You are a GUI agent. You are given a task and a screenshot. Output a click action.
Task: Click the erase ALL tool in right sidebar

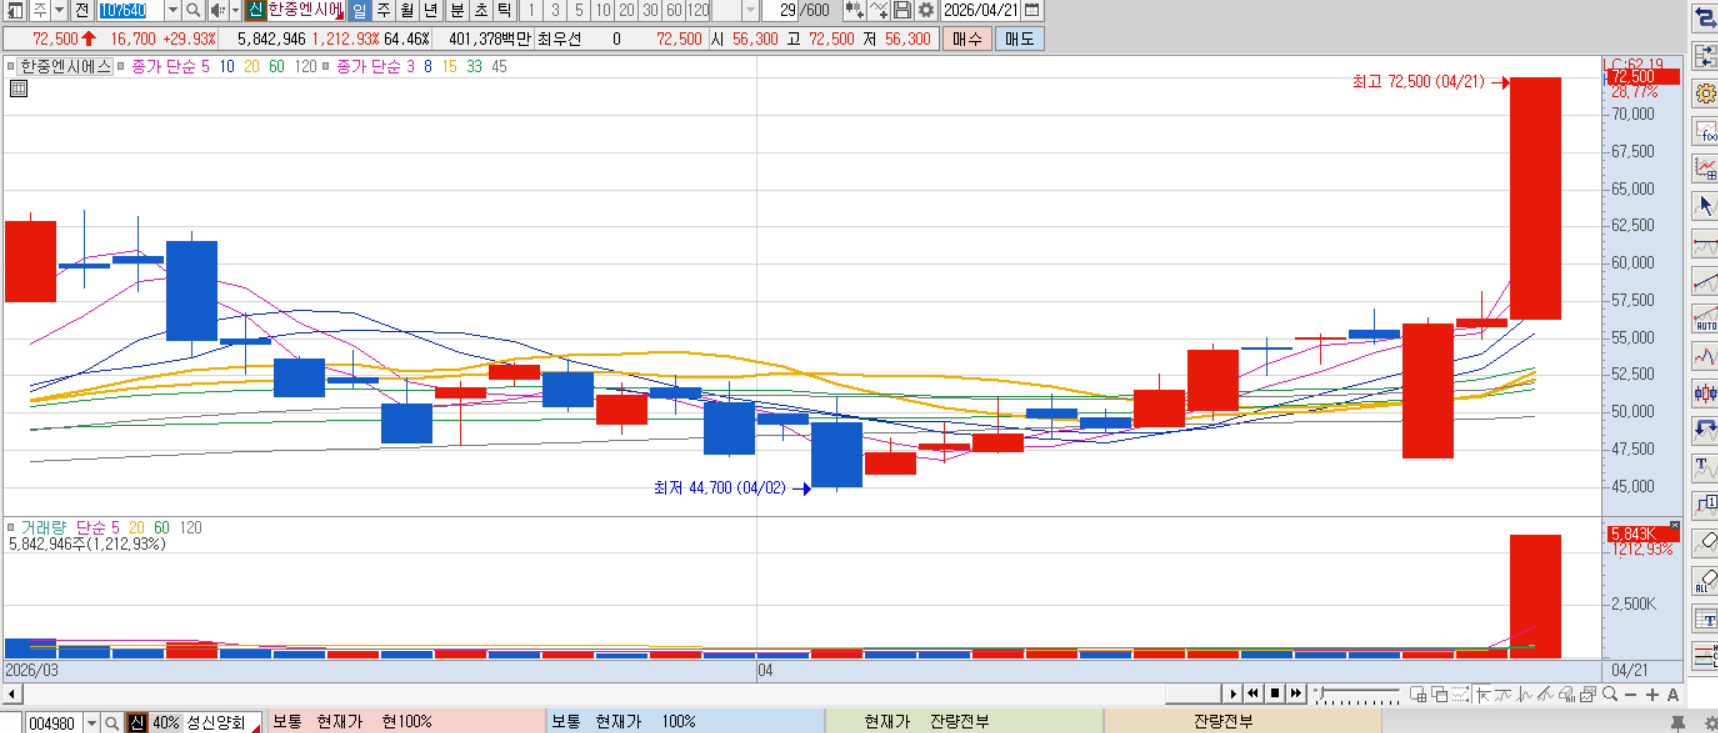(x=1705, y=581)
